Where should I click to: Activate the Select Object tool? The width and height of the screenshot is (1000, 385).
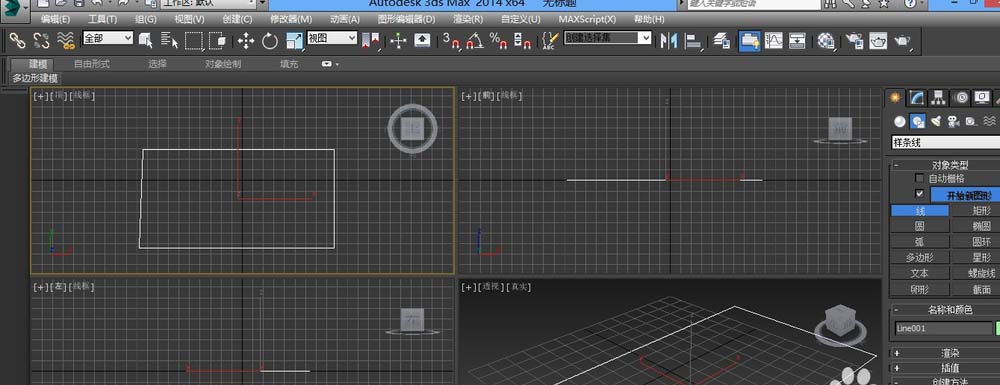146,41
